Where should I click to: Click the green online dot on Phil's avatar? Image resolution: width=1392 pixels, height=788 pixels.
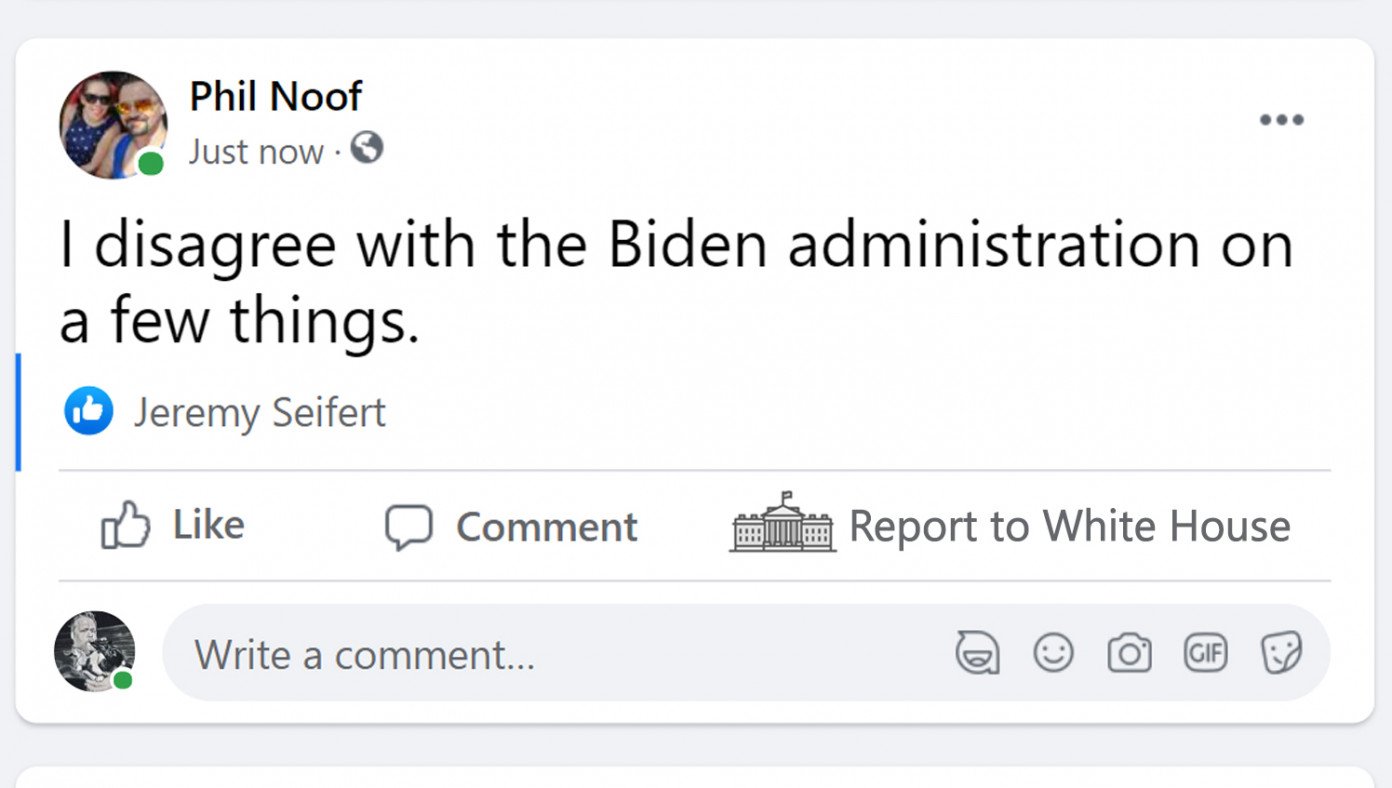[x=151, y=164]
